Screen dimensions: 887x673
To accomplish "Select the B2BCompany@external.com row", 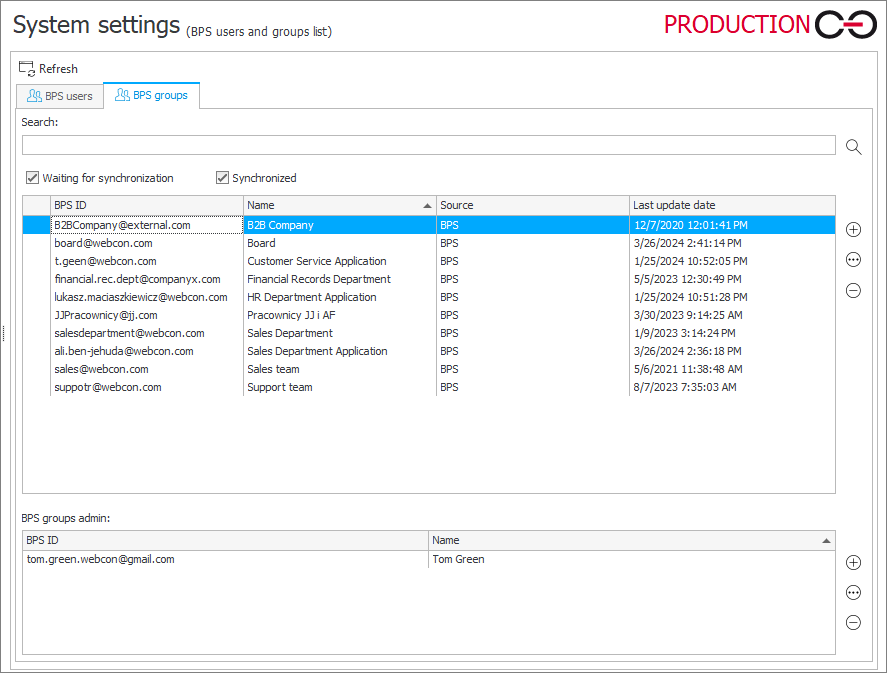I will tap(429, 225).
